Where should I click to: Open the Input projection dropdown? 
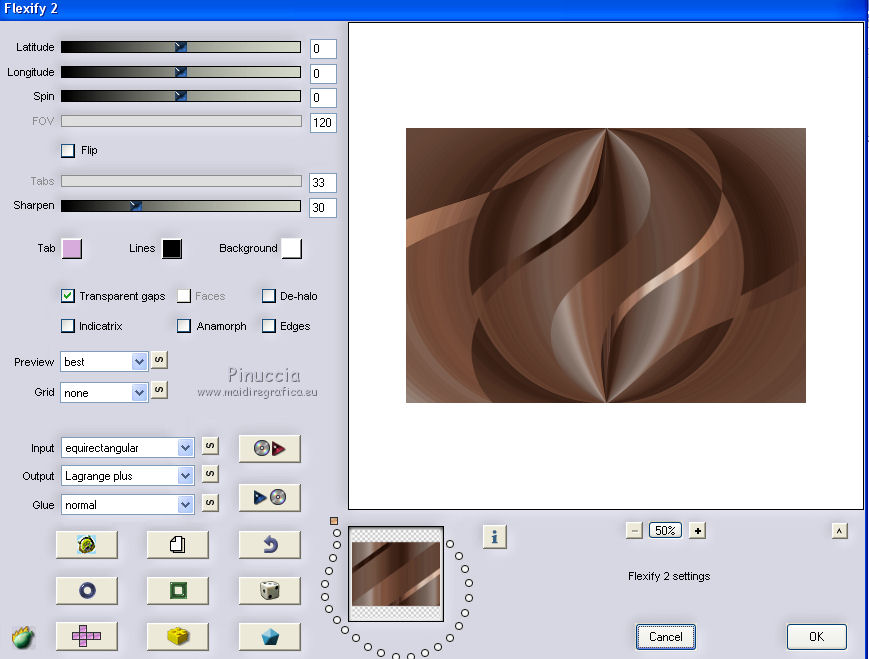(x=127, y=448)
